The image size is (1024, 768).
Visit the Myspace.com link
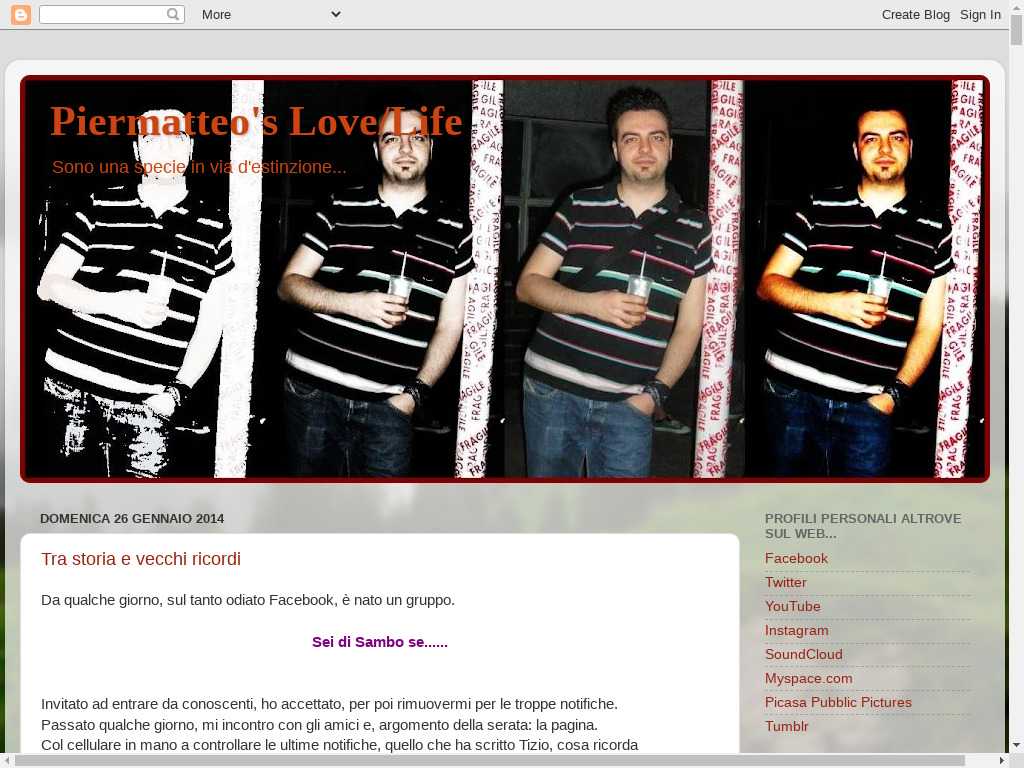coord(808,678)
